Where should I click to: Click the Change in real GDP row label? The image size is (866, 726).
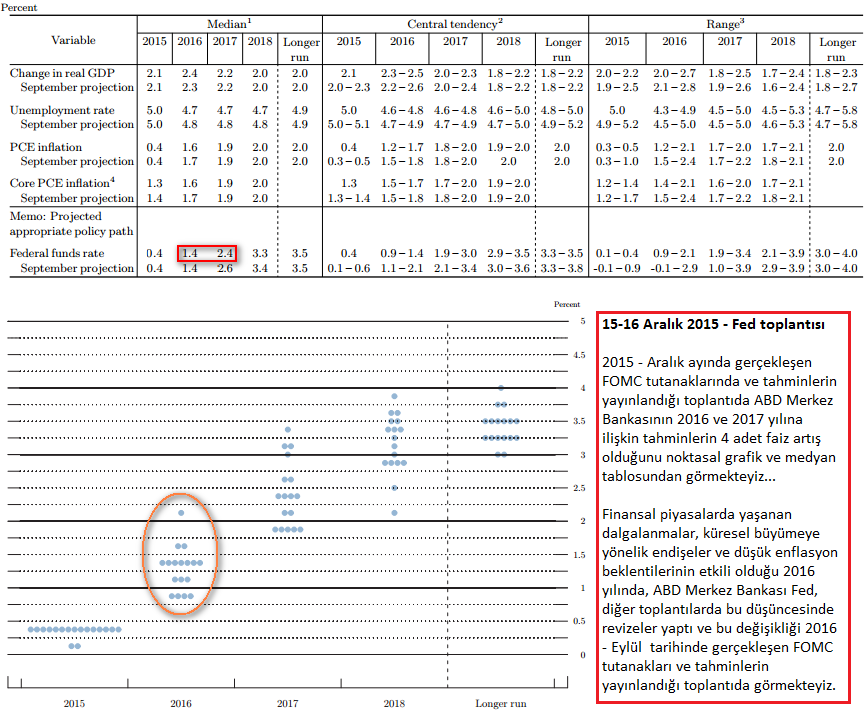point(58,74)
